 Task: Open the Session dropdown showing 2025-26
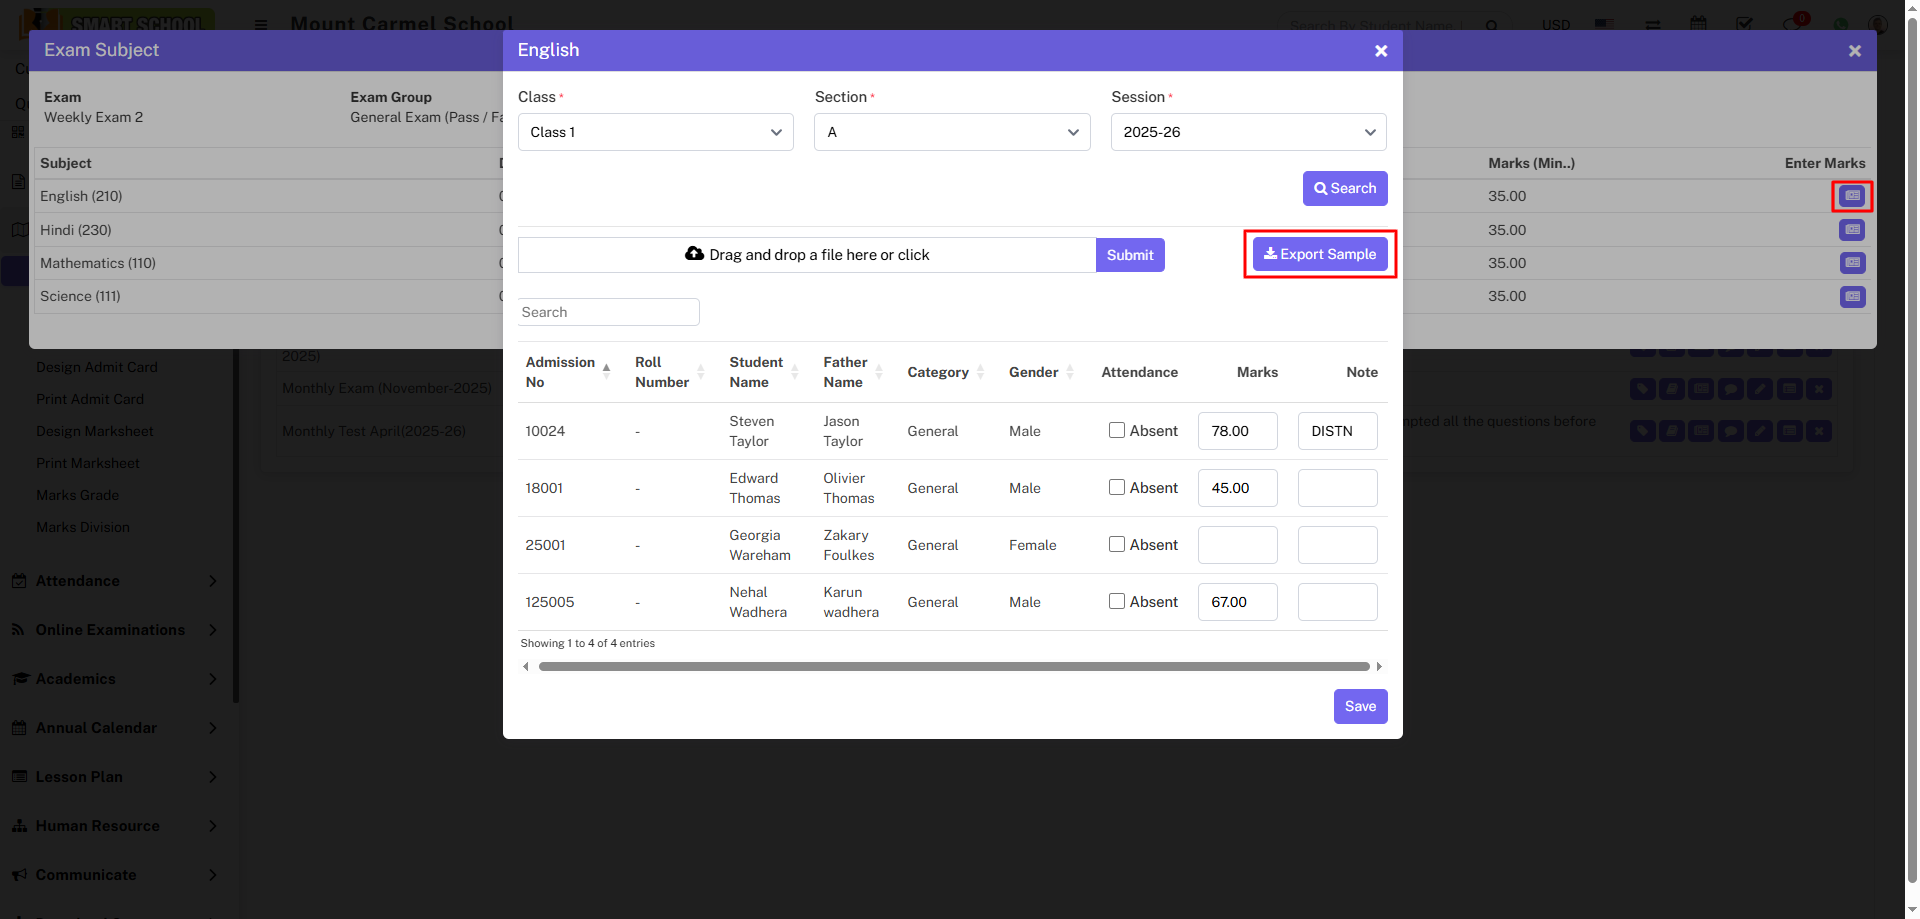[1248, 132]
